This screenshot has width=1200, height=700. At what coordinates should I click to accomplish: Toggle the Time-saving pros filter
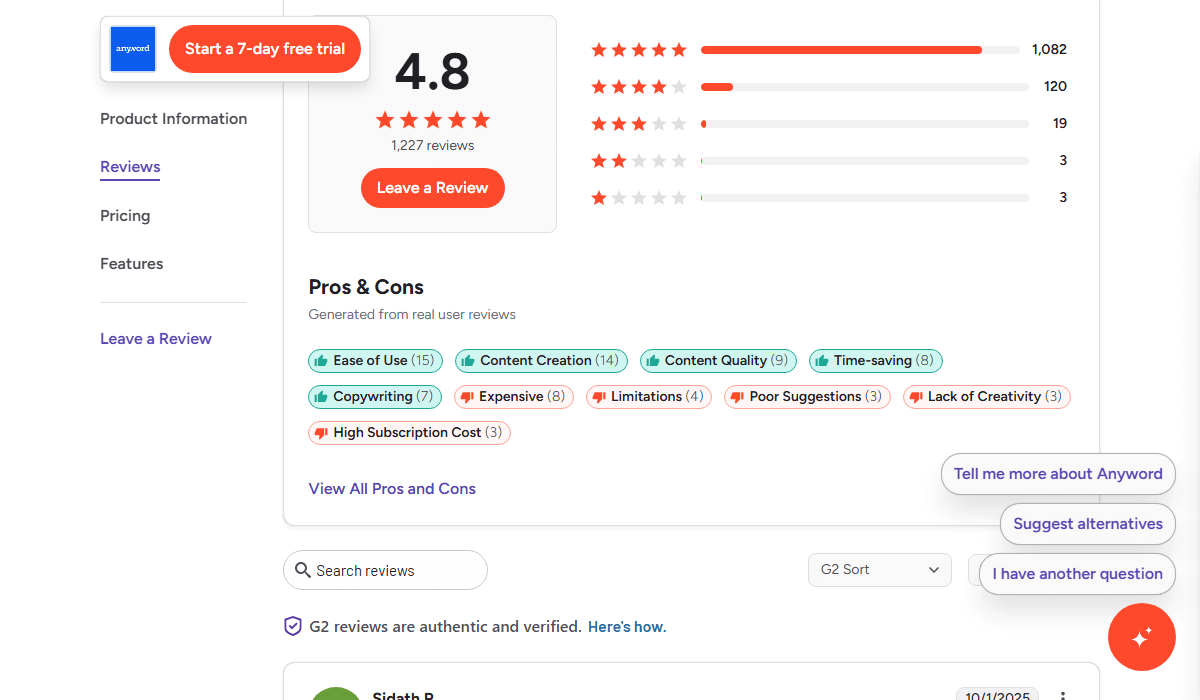876,360
